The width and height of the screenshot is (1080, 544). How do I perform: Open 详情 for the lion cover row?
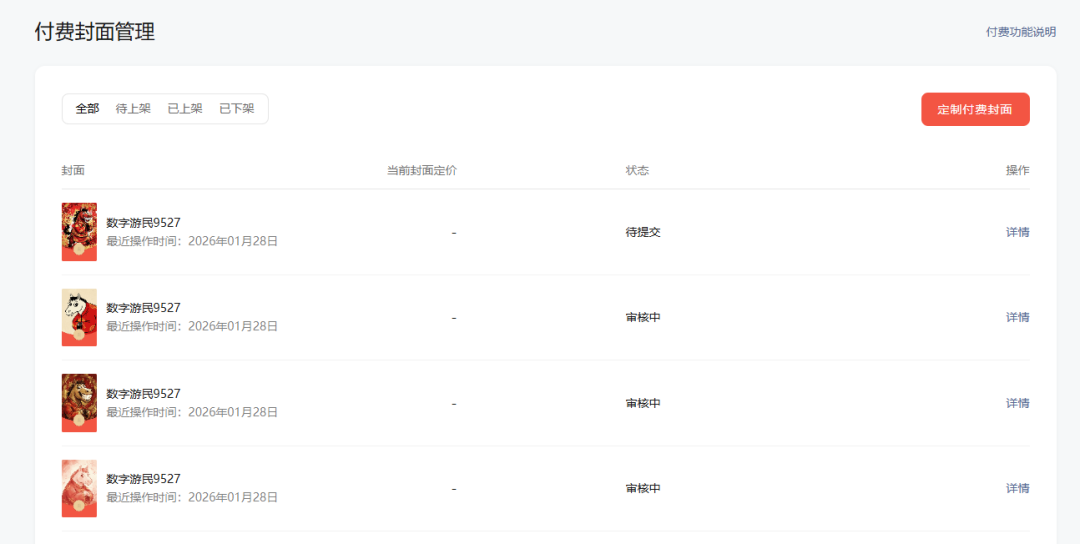(1018, 403)
